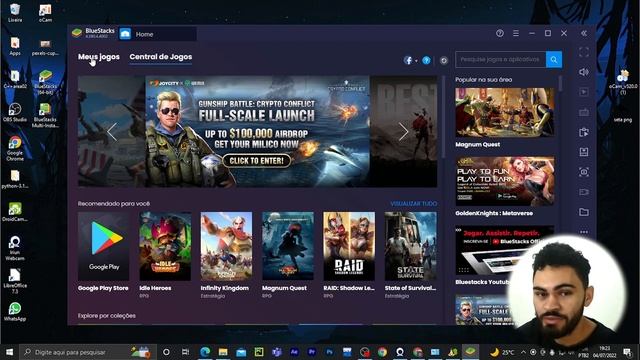
Task: Click the game search input field
Action: coord(500,60)
